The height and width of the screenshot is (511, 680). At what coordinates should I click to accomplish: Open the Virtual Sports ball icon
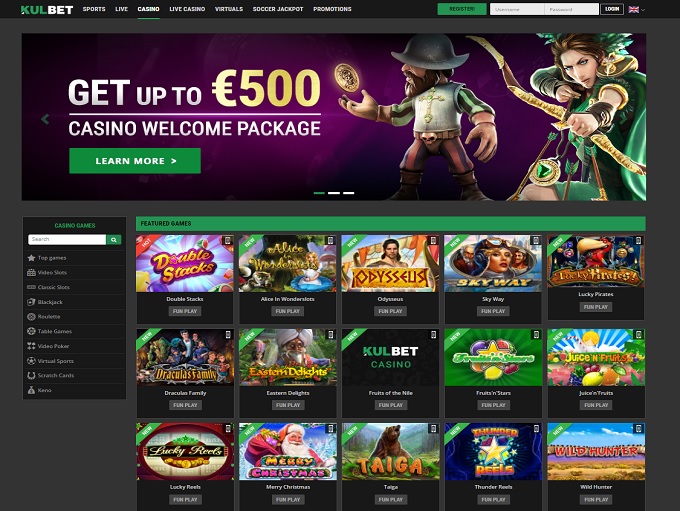pyautogui.click(x=31, y=361)
